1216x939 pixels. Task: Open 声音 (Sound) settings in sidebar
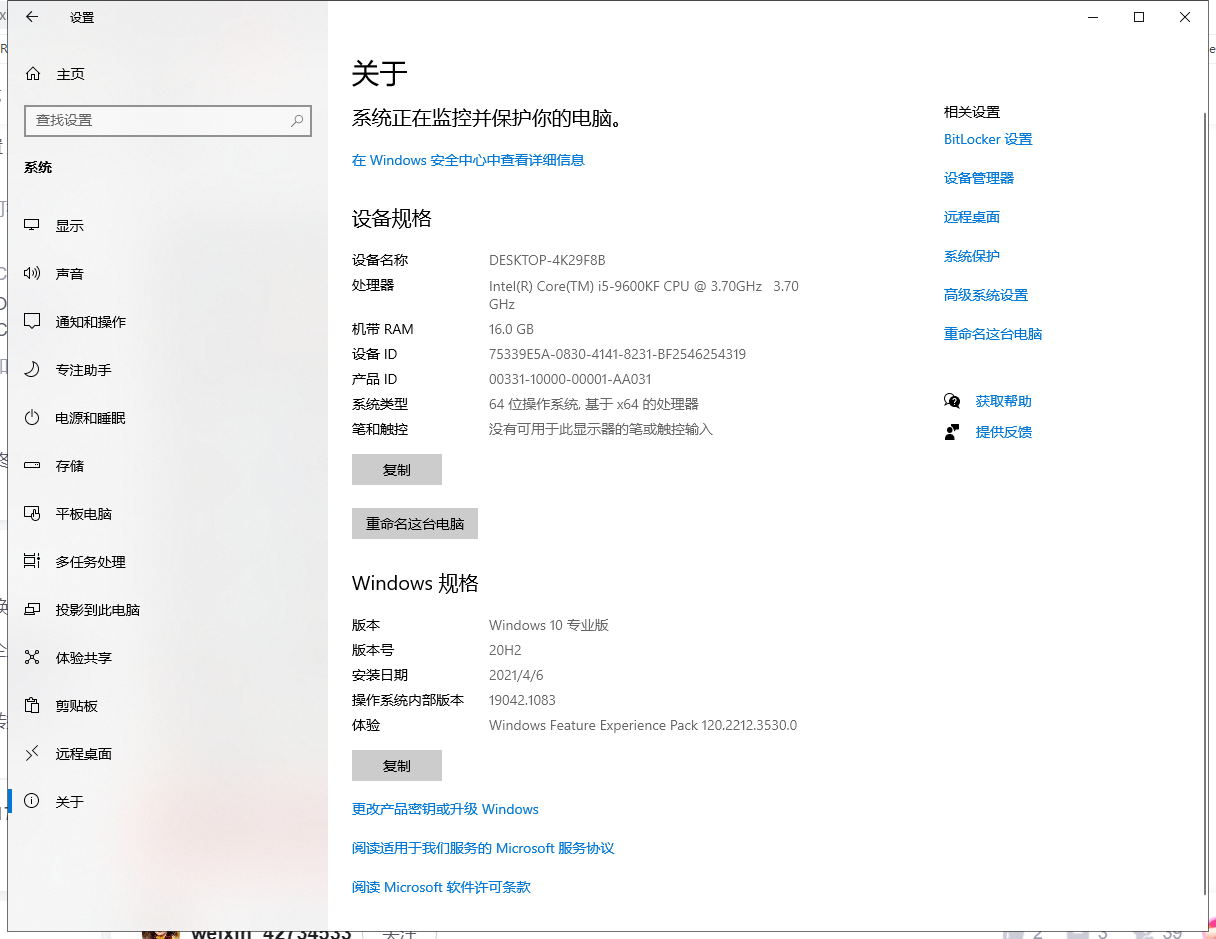(x=70, y=273)
